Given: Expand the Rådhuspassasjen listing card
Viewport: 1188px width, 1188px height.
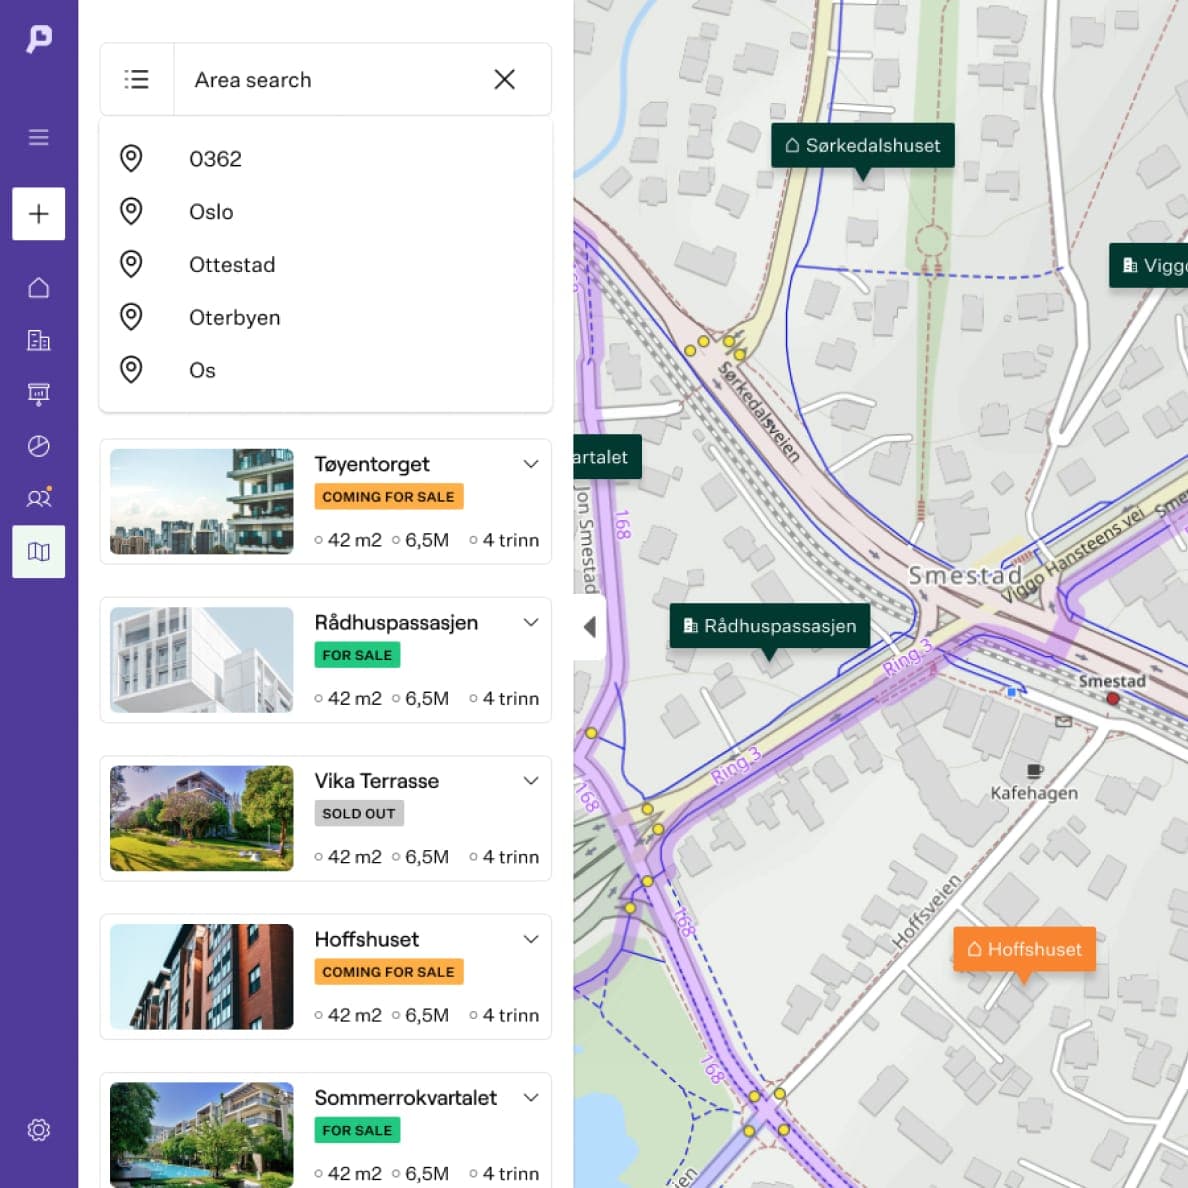Looking at the screenshot, I should point(531,622).
